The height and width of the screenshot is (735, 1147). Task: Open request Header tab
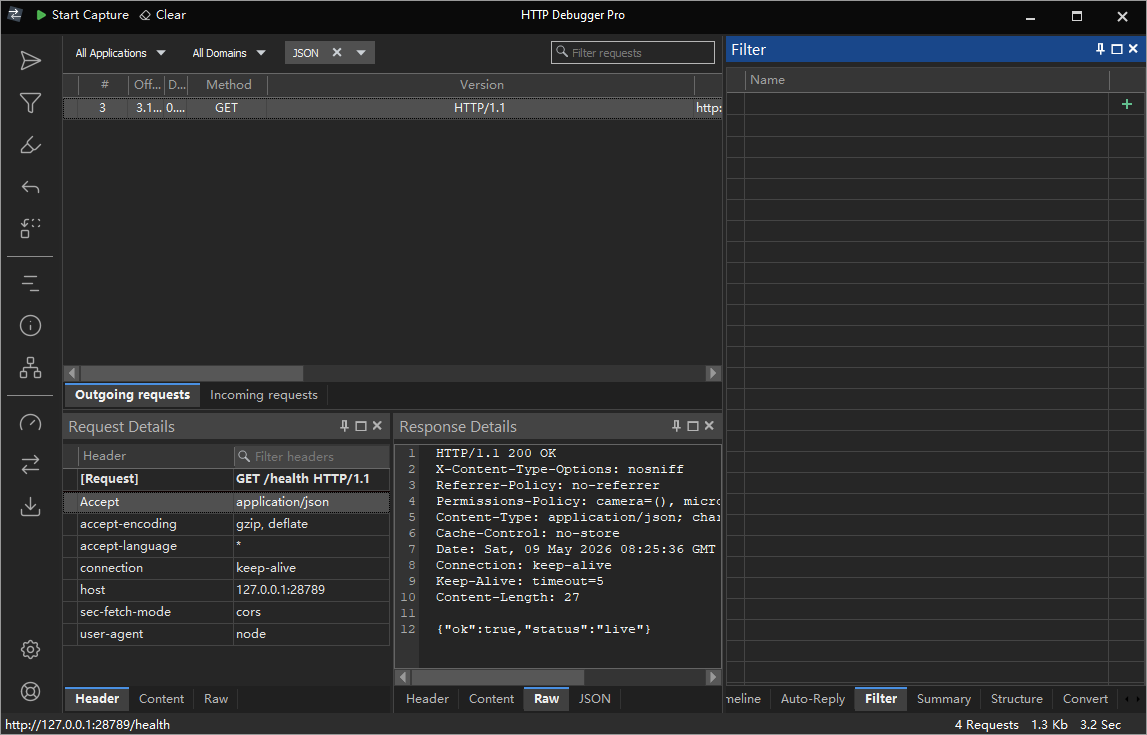[97, 698]
